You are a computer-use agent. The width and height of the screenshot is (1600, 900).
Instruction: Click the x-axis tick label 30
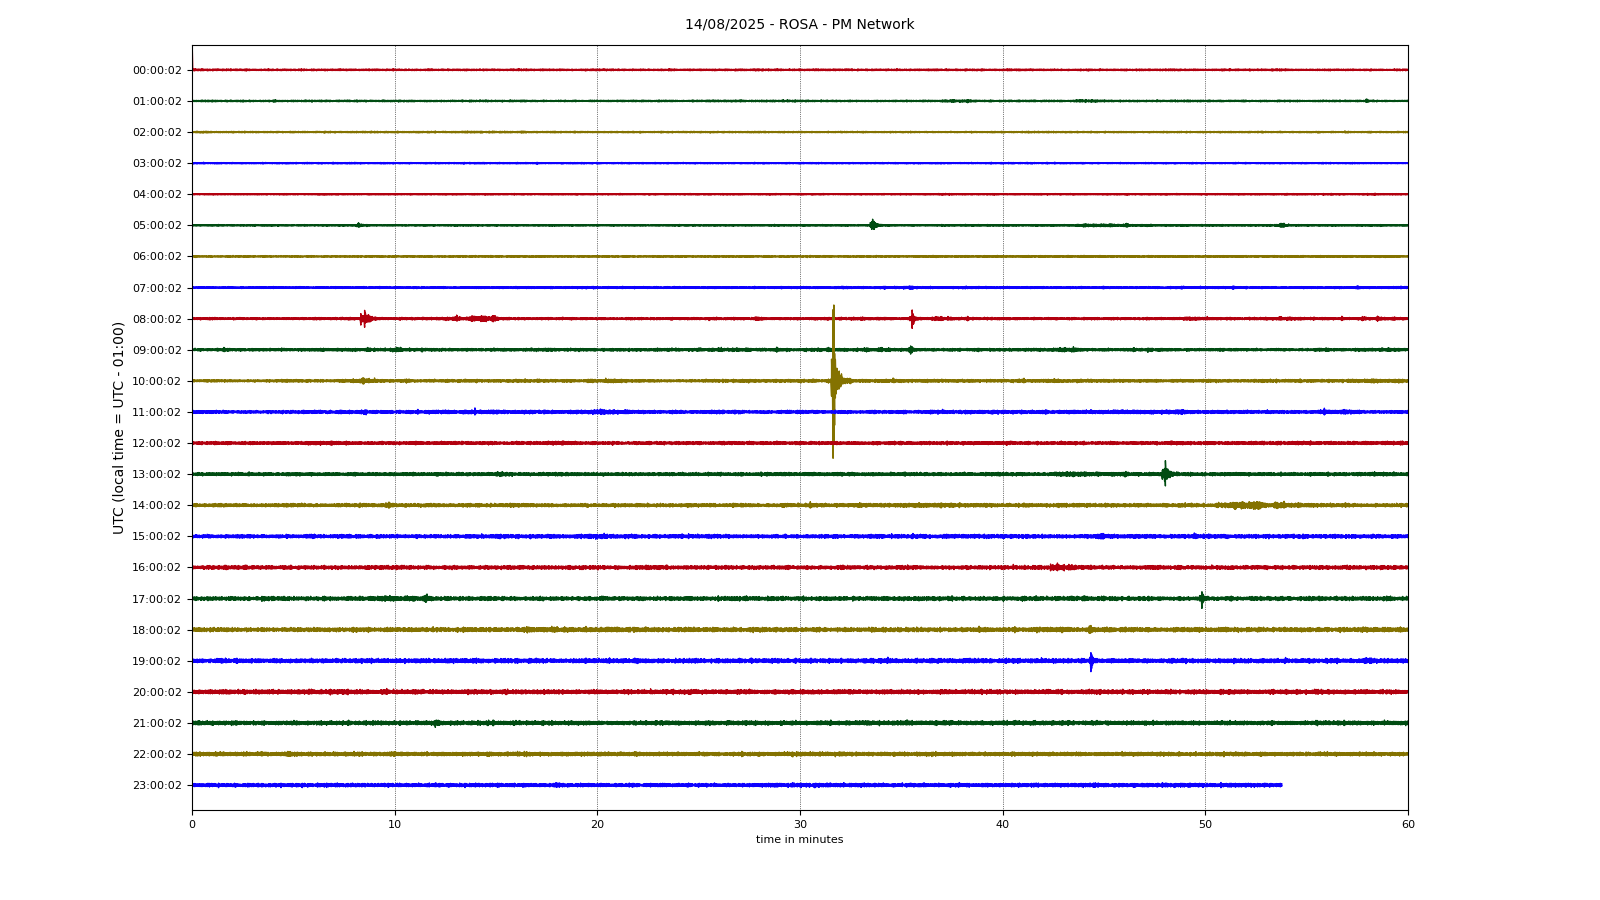[800, 824]
